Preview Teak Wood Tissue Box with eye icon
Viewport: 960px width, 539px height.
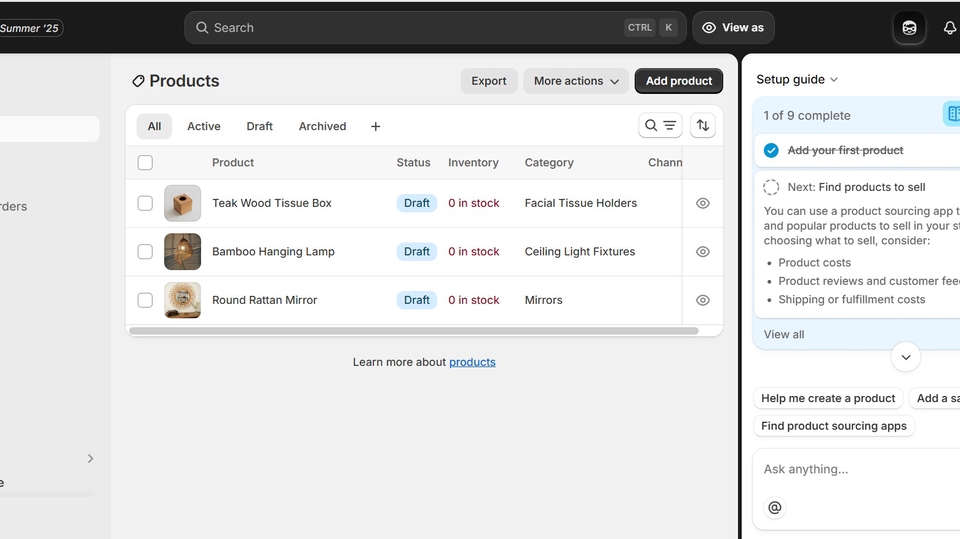coord(703,203)
